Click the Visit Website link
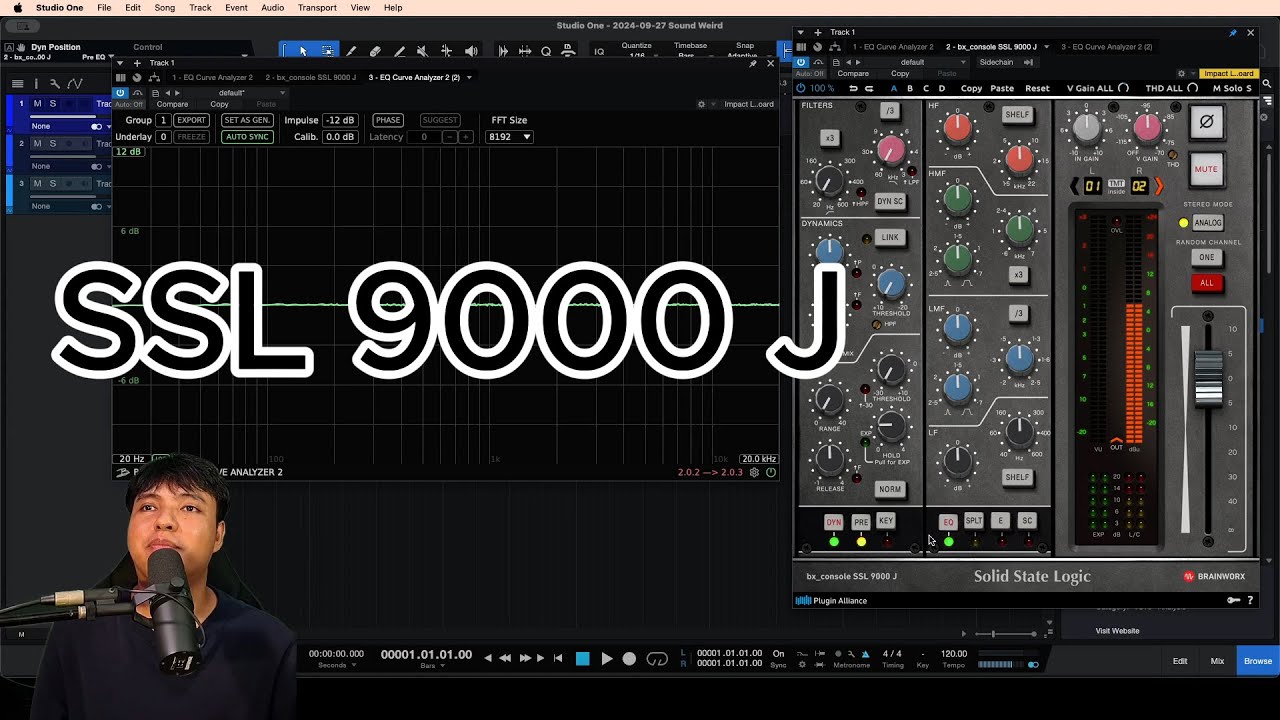Image resolution: width=1280 pixels, height=720 pixels. click(x=1117, y=631)
